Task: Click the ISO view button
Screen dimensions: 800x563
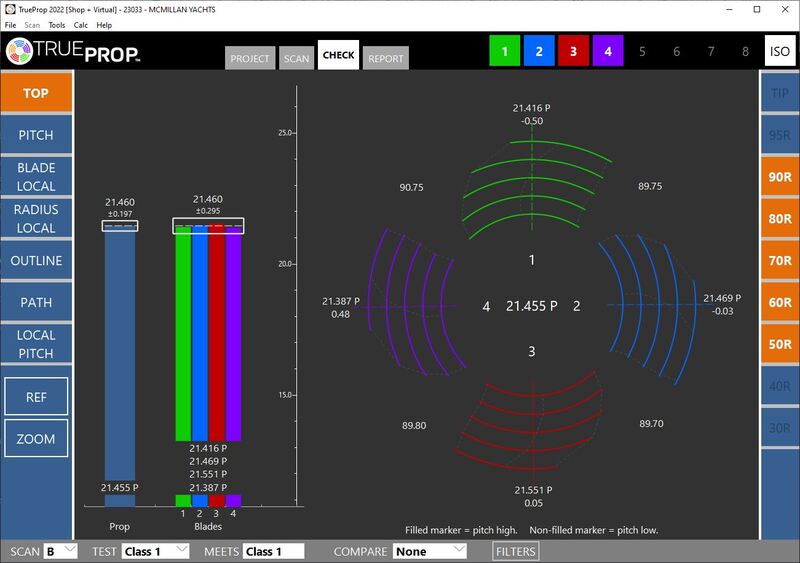Action: click(x=779, y=51)
